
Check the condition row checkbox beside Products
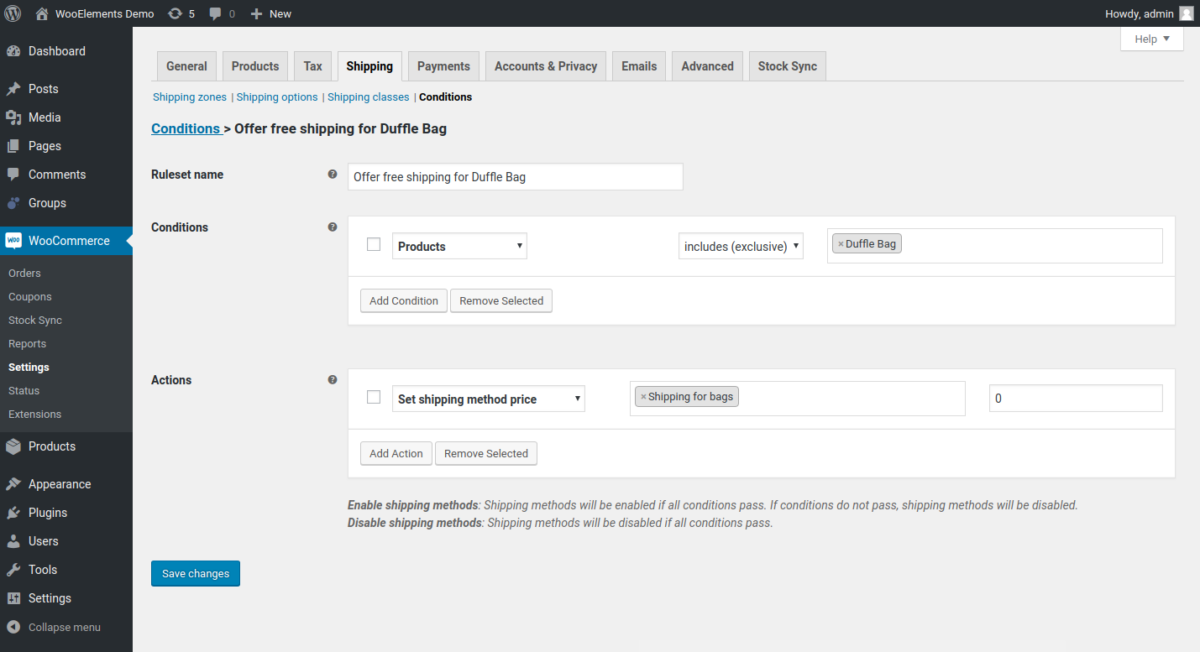pyautogui.click(x=373, y=244)
